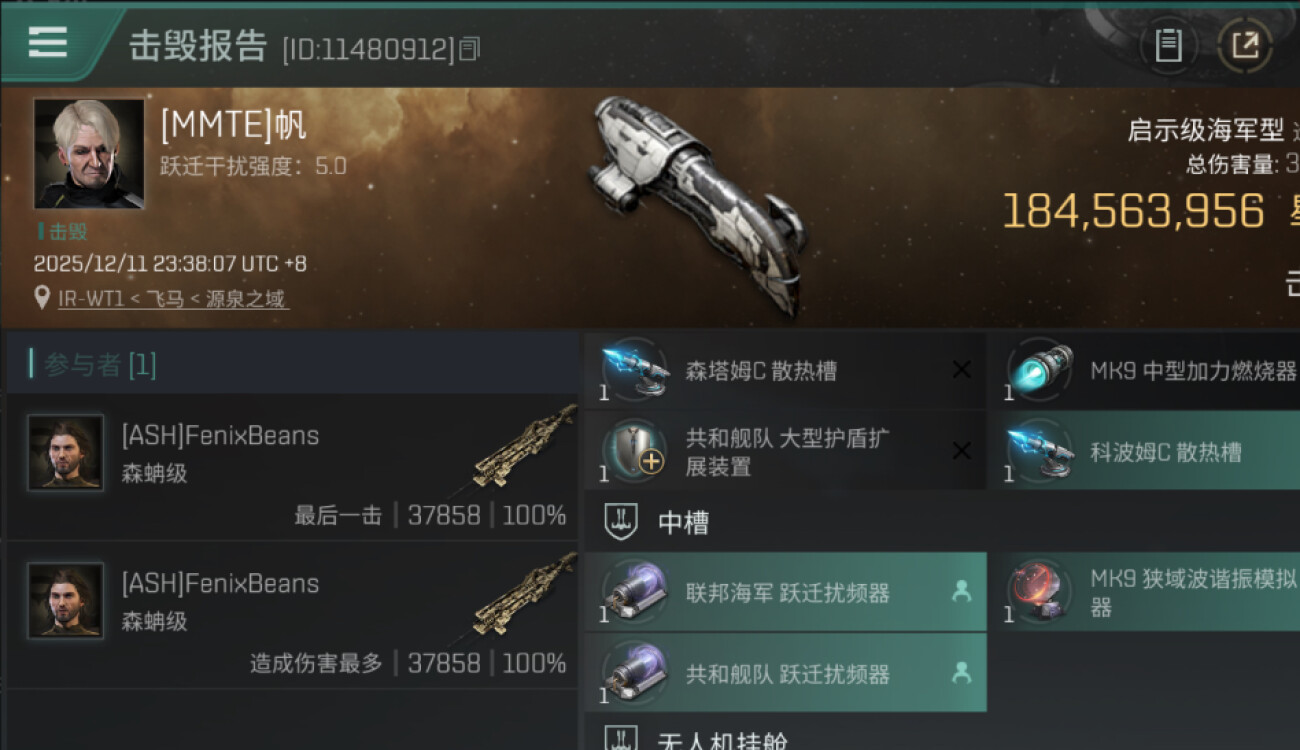1300x750 pixels.
Task: Open the clipboard report icon
Action: [x=1168, y=45]
